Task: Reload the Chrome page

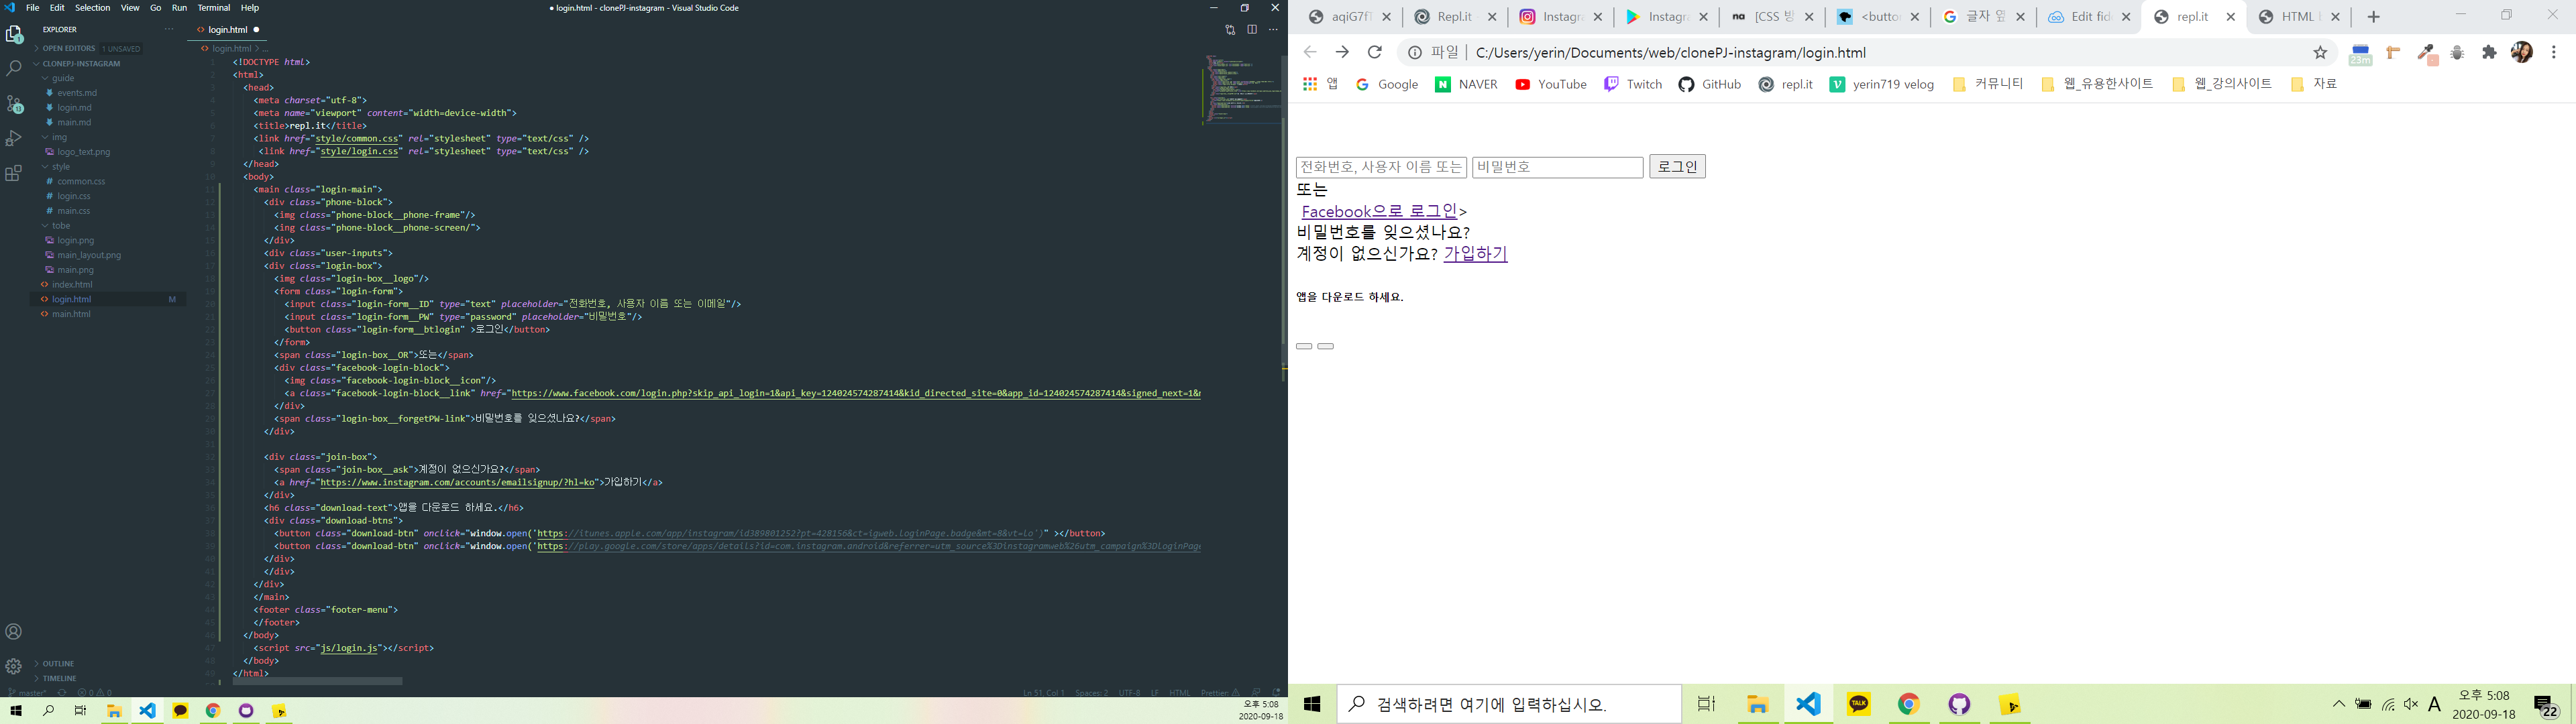Action: (x=1375, y=52)
